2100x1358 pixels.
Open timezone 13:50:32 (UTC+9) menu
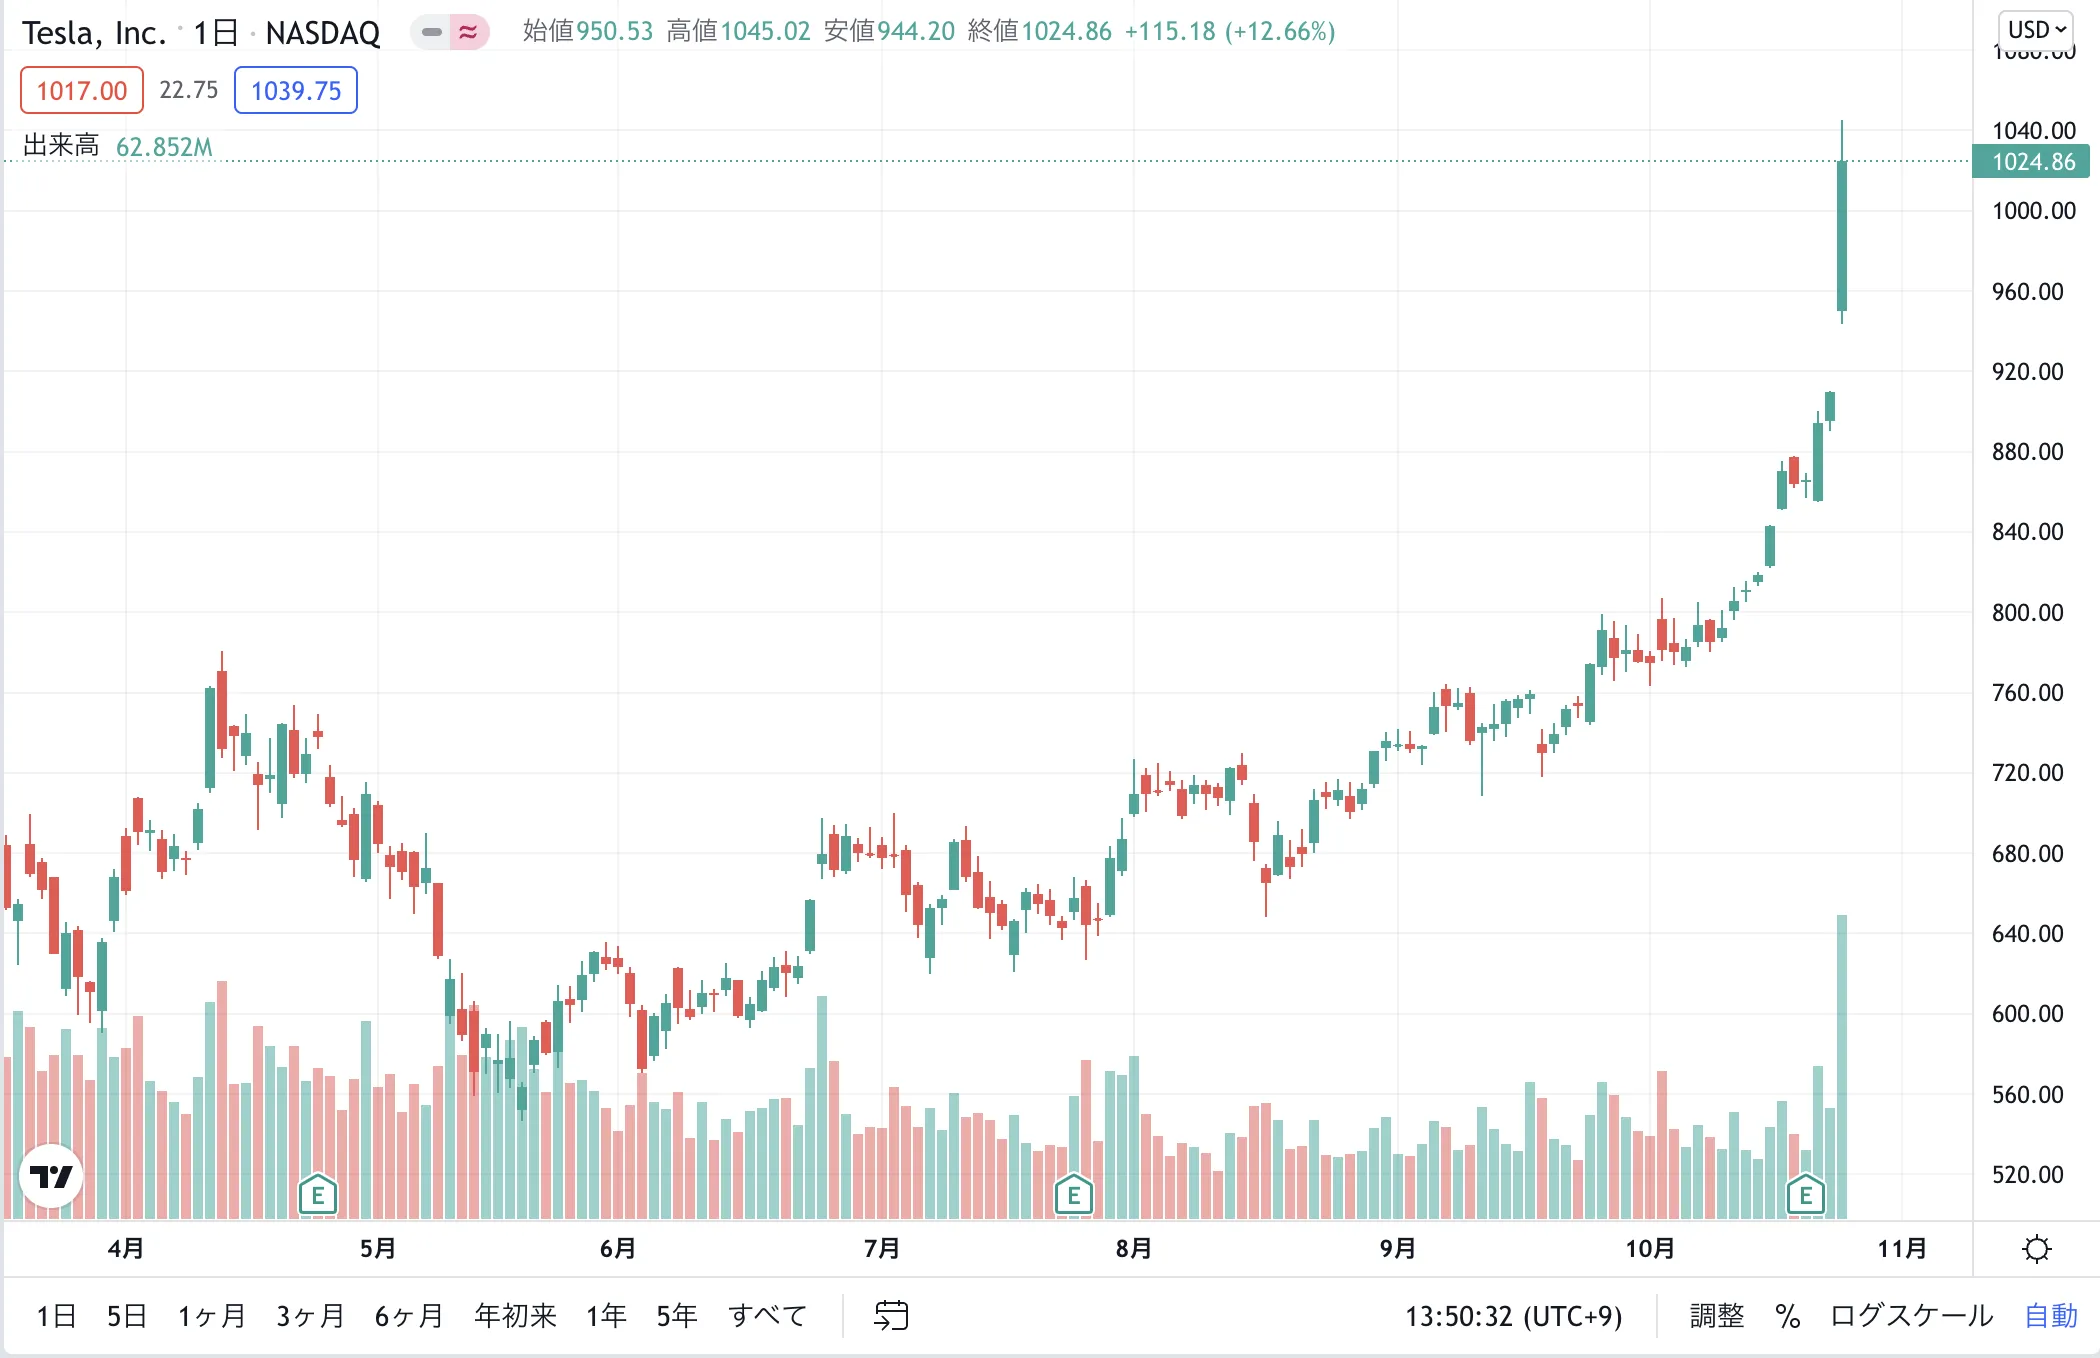pos(1514,1316)
